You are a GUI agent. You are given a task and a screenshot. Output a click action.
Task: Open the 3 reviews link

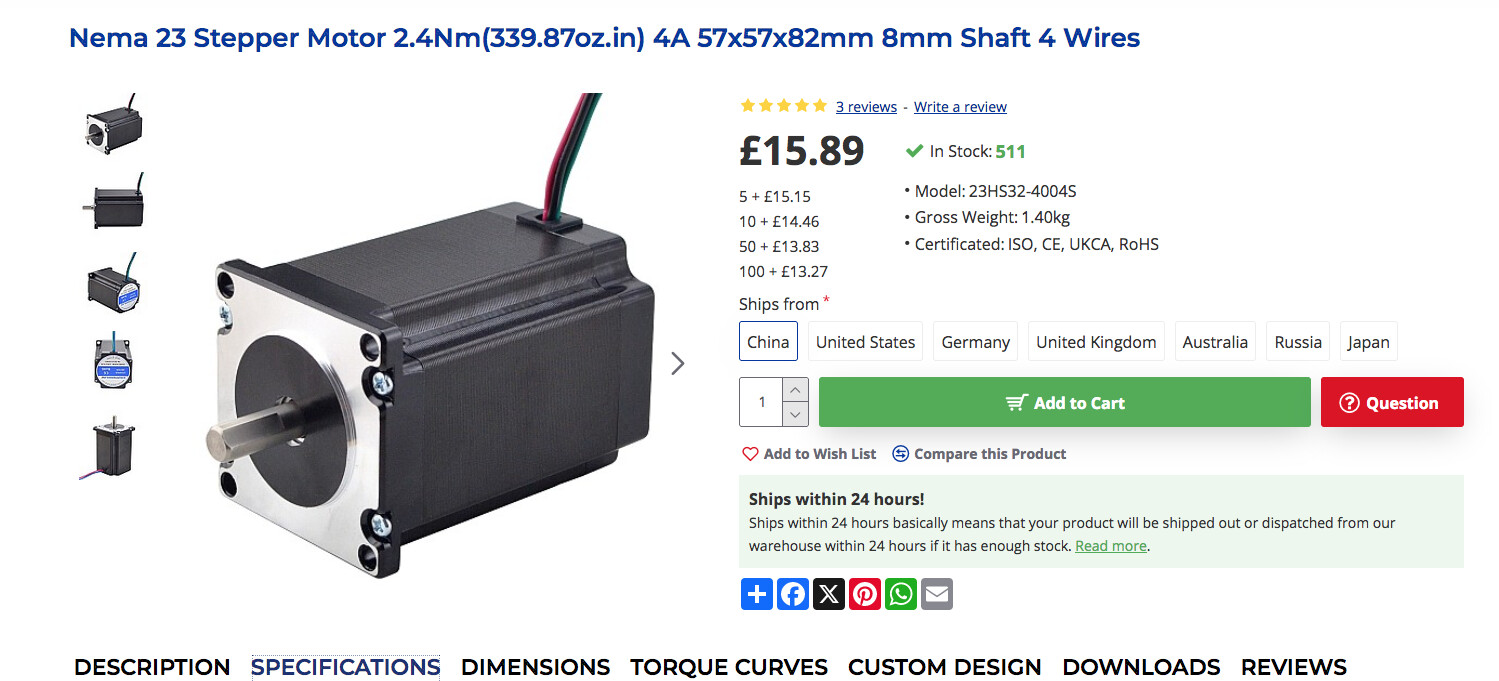click(x=866, y=107)
